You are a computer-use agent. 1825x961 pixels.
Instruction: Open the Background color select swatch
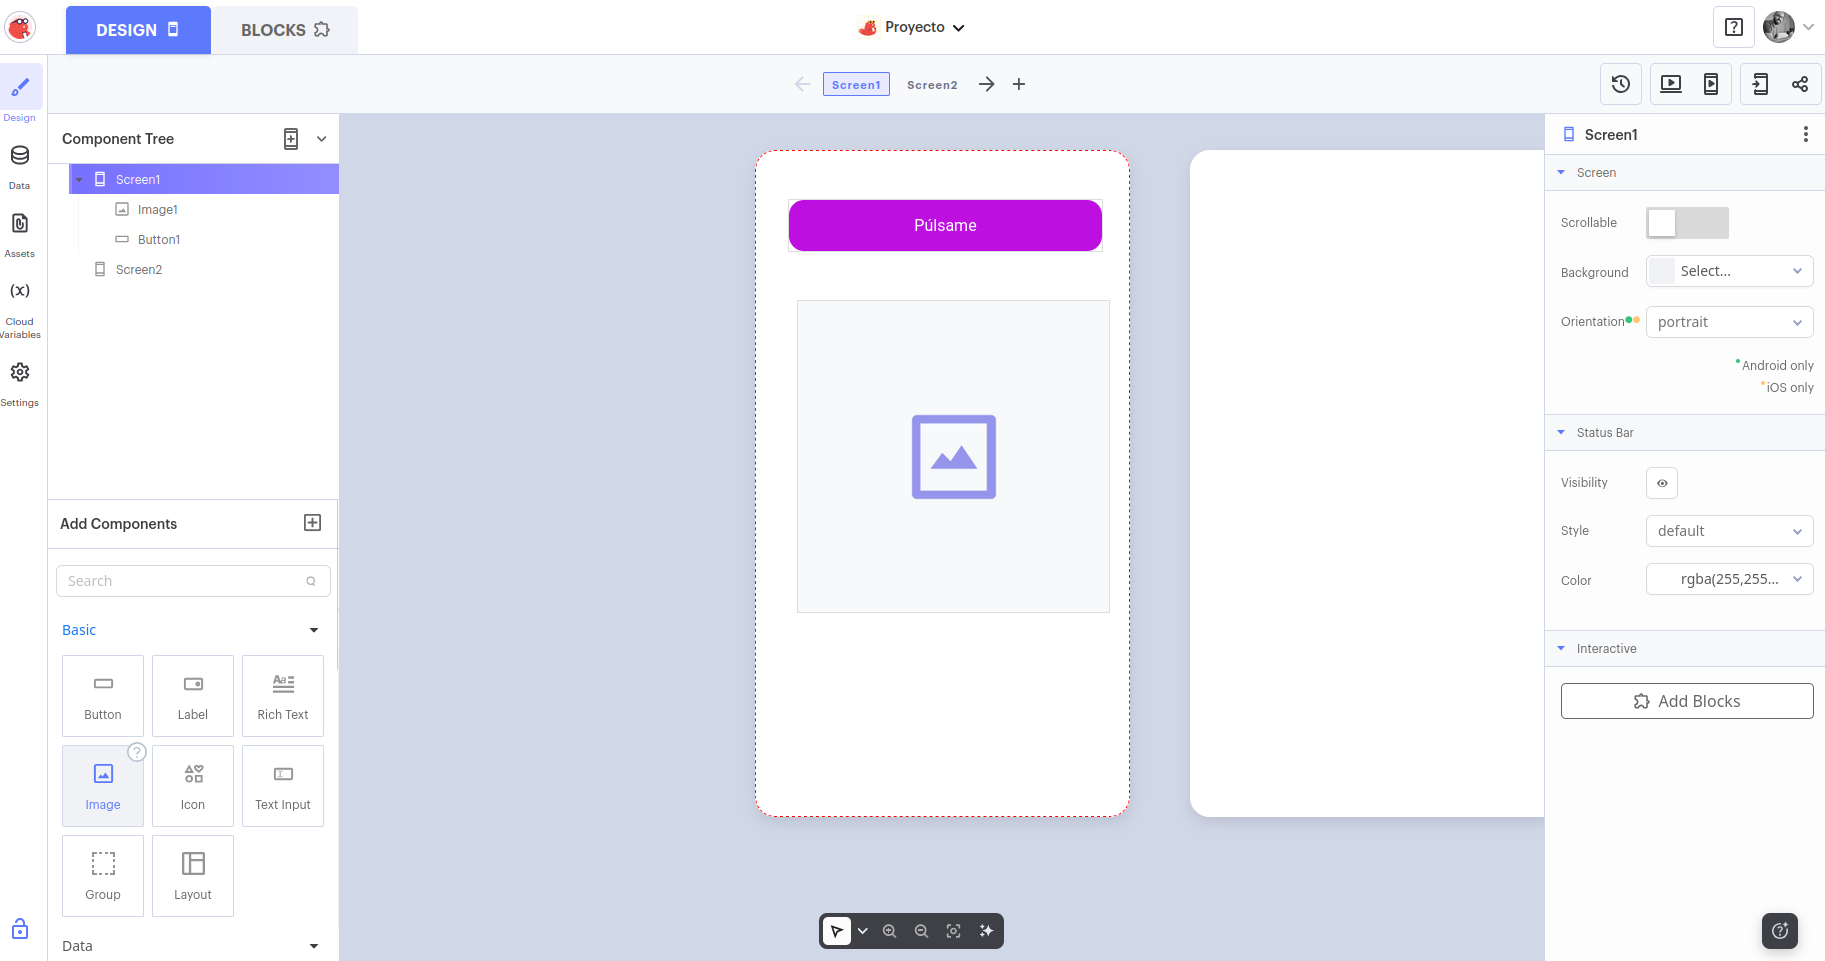(x=1728, y=271)
